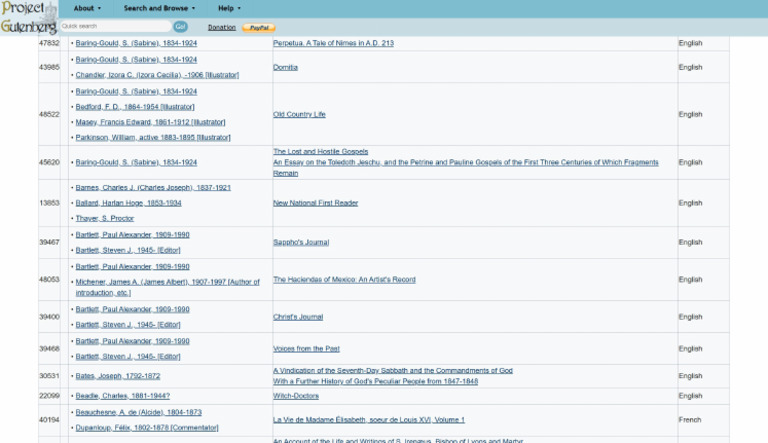Screen dimensions: 768x443
Task: Click ebook number 47832
Action: 49,43
